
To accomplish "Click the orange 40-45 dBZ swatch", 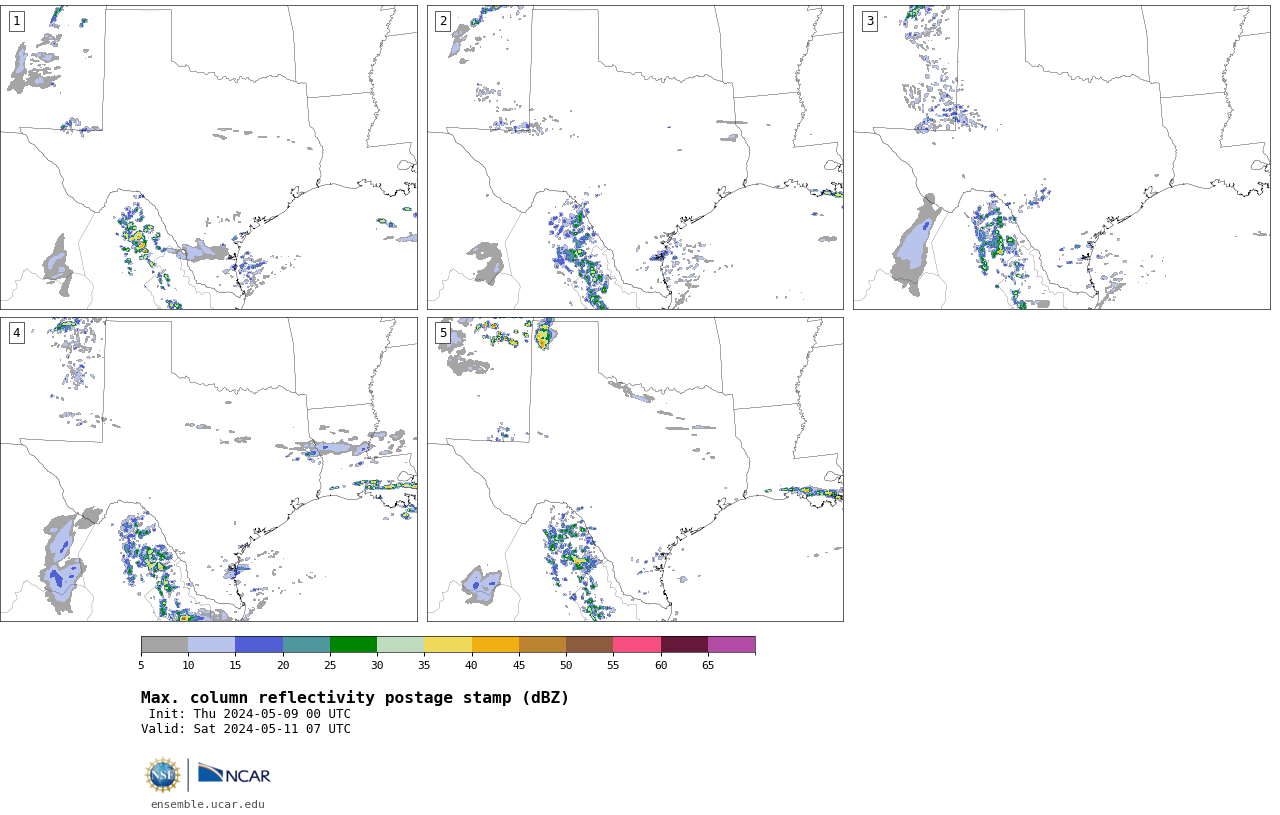I will (x=495, y=644).
